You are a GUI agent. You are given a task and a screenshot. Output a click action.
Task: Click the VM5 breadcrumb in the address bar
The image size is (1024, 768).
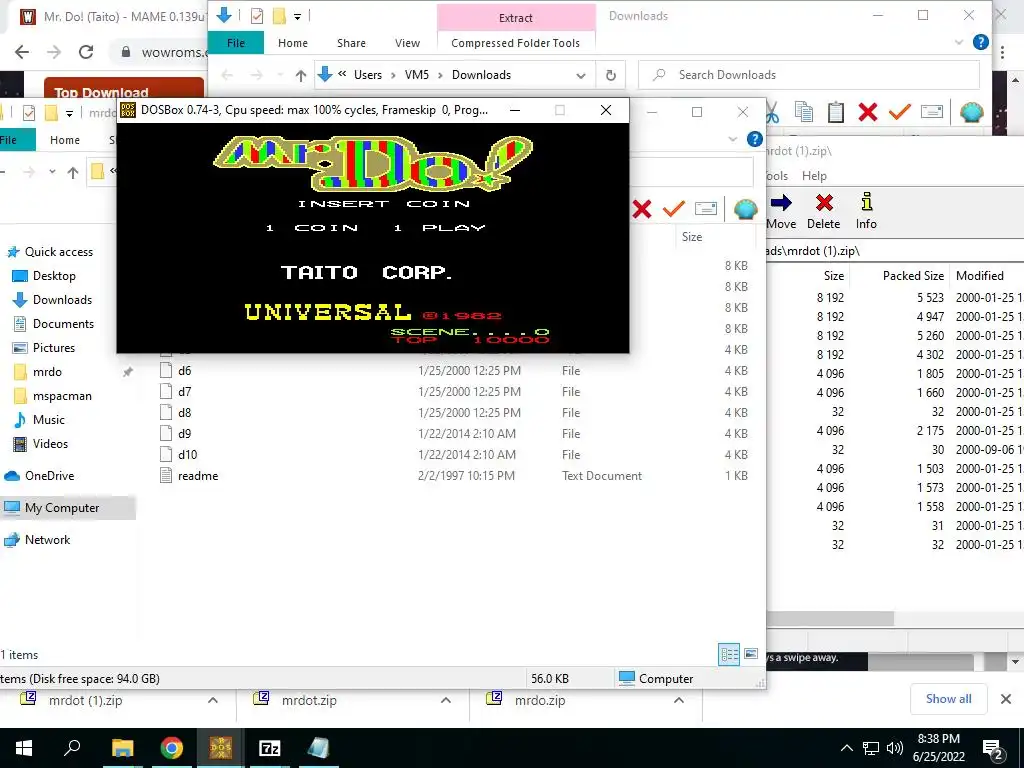click(x=417, y=75)
